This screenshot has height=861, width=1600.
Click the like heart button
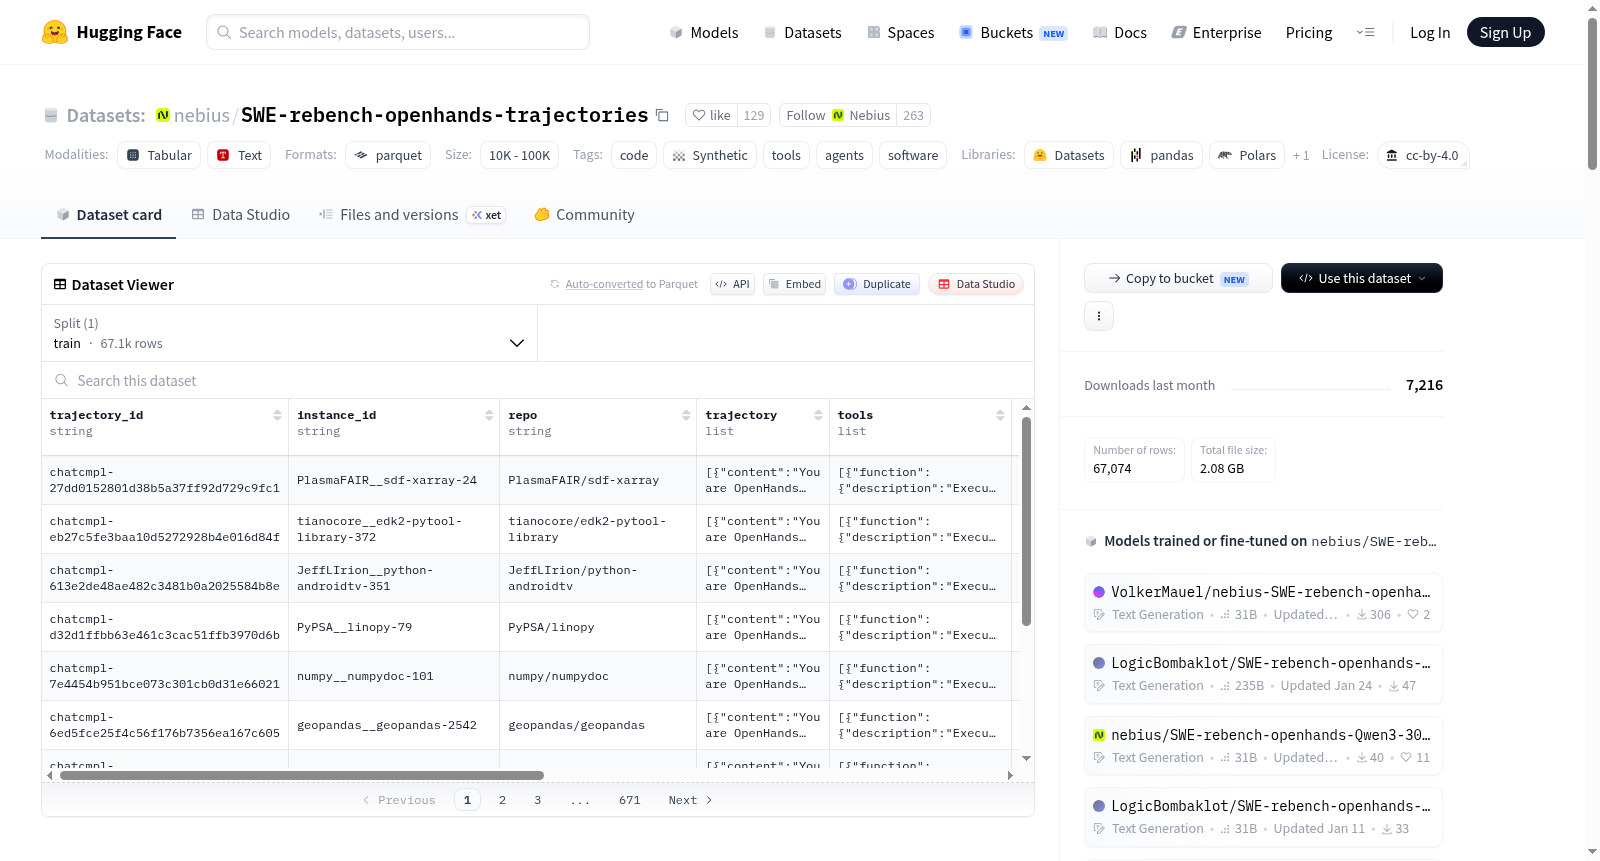712,115
